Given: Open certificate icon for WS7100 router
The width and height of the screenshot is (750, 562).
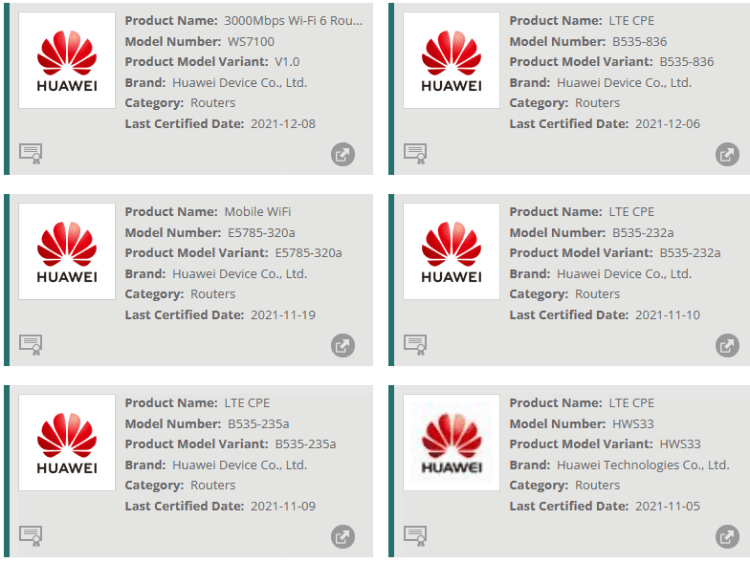Looking at the screenshot, I should 31,153.
